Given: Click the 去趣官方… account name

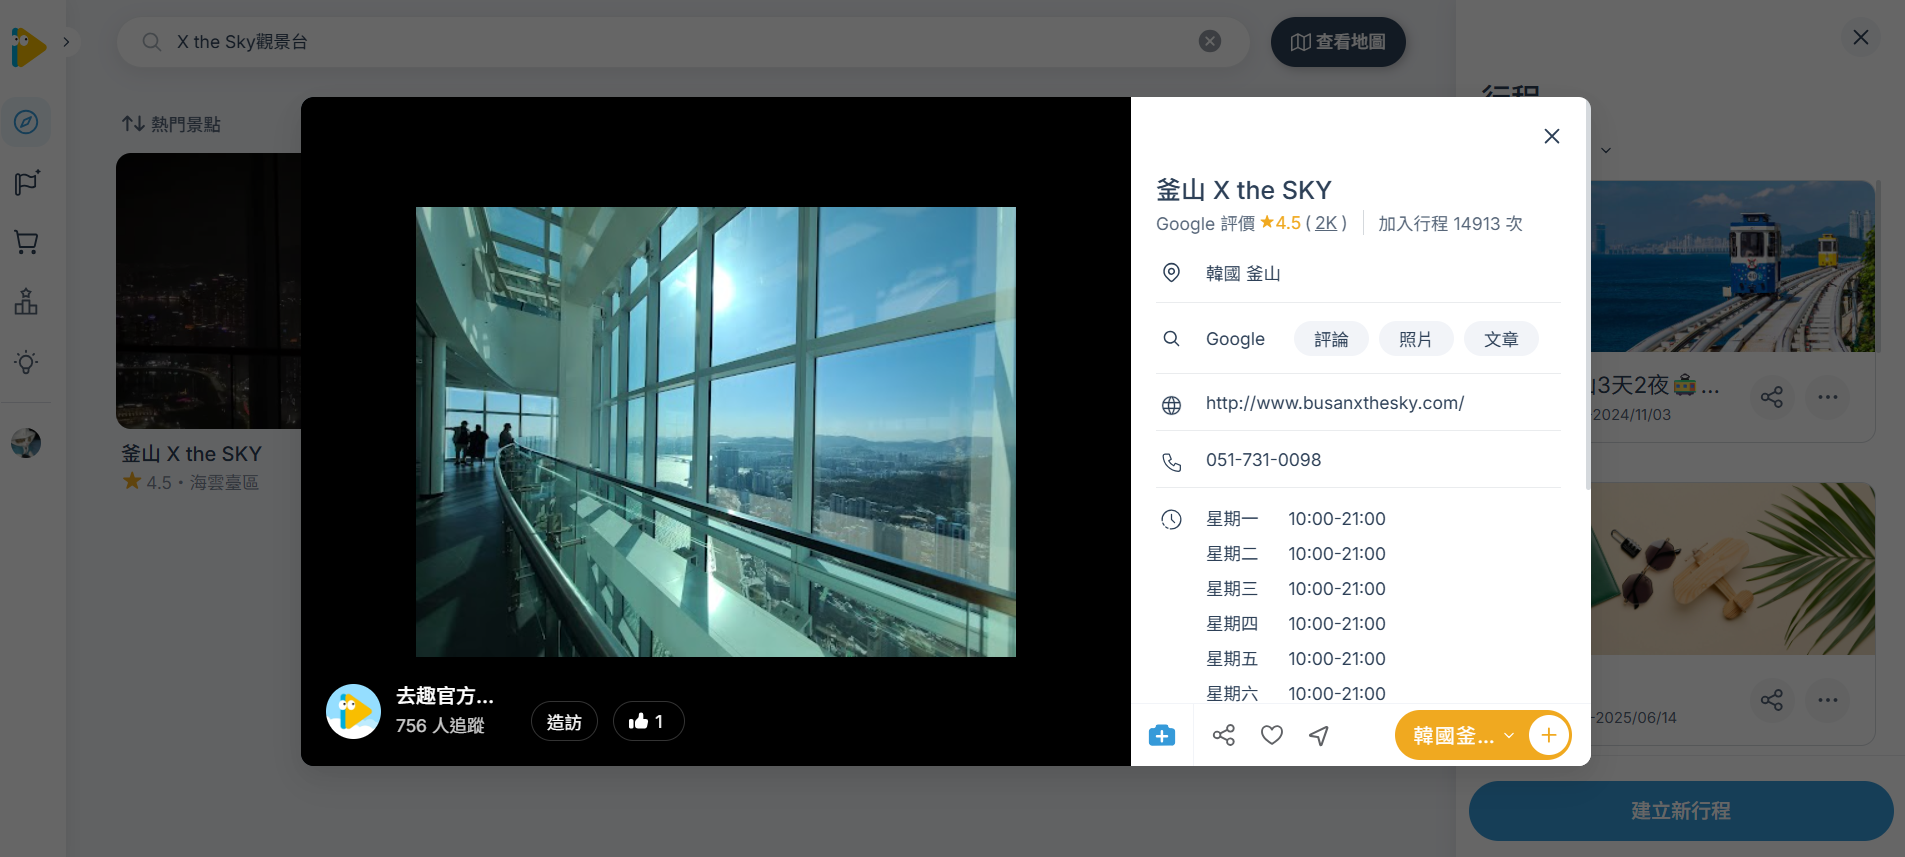Looking at the screenshot, I should coord(445,696).
